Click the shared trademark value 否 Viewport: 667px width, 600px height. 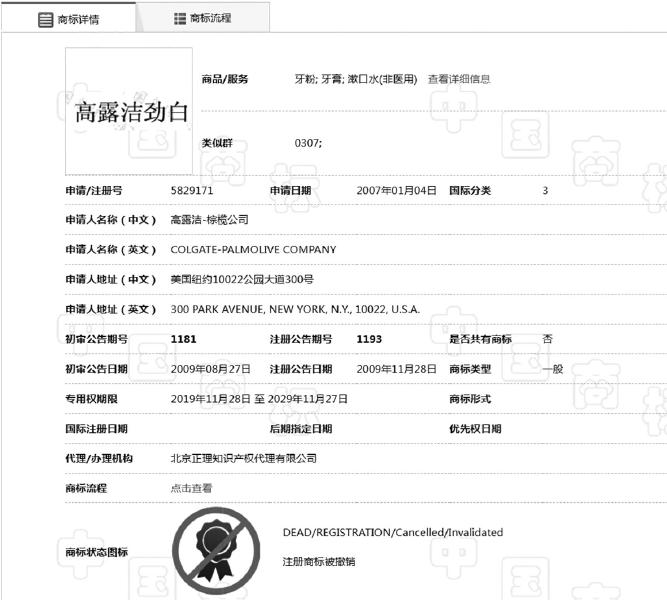click(547, 339)
